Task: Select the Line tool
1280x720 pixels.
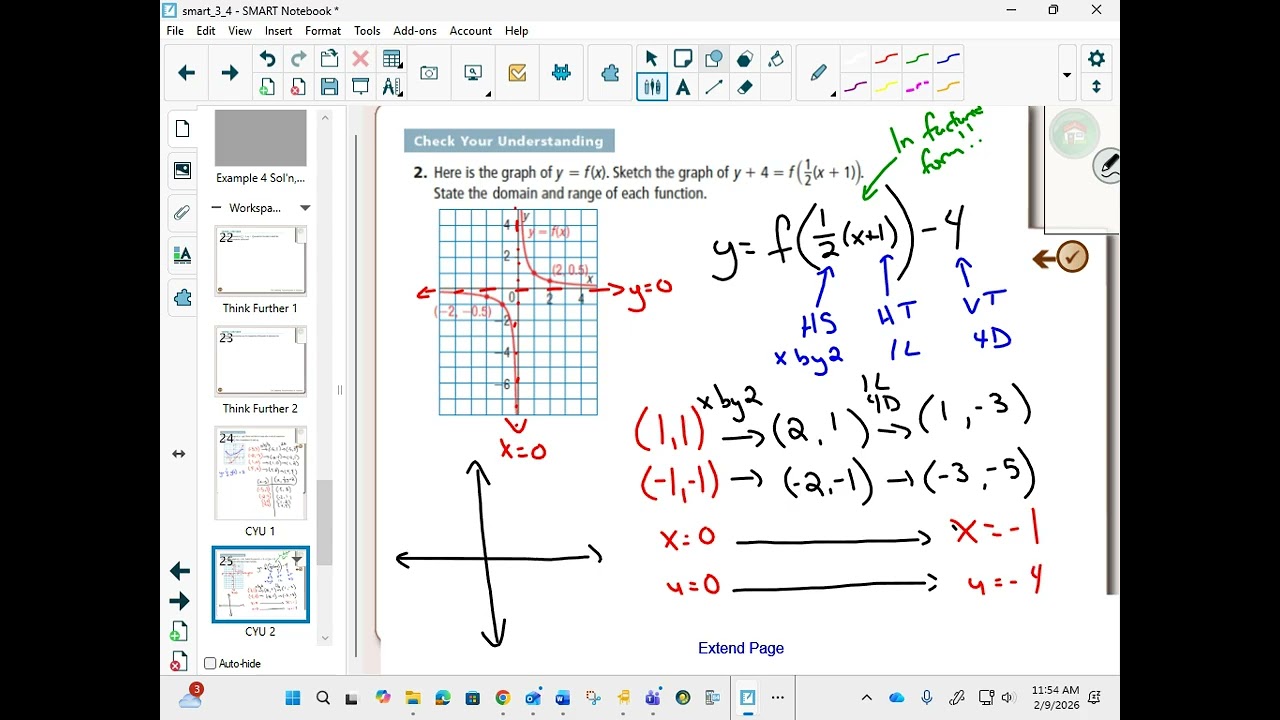Action: coord(714,87)
